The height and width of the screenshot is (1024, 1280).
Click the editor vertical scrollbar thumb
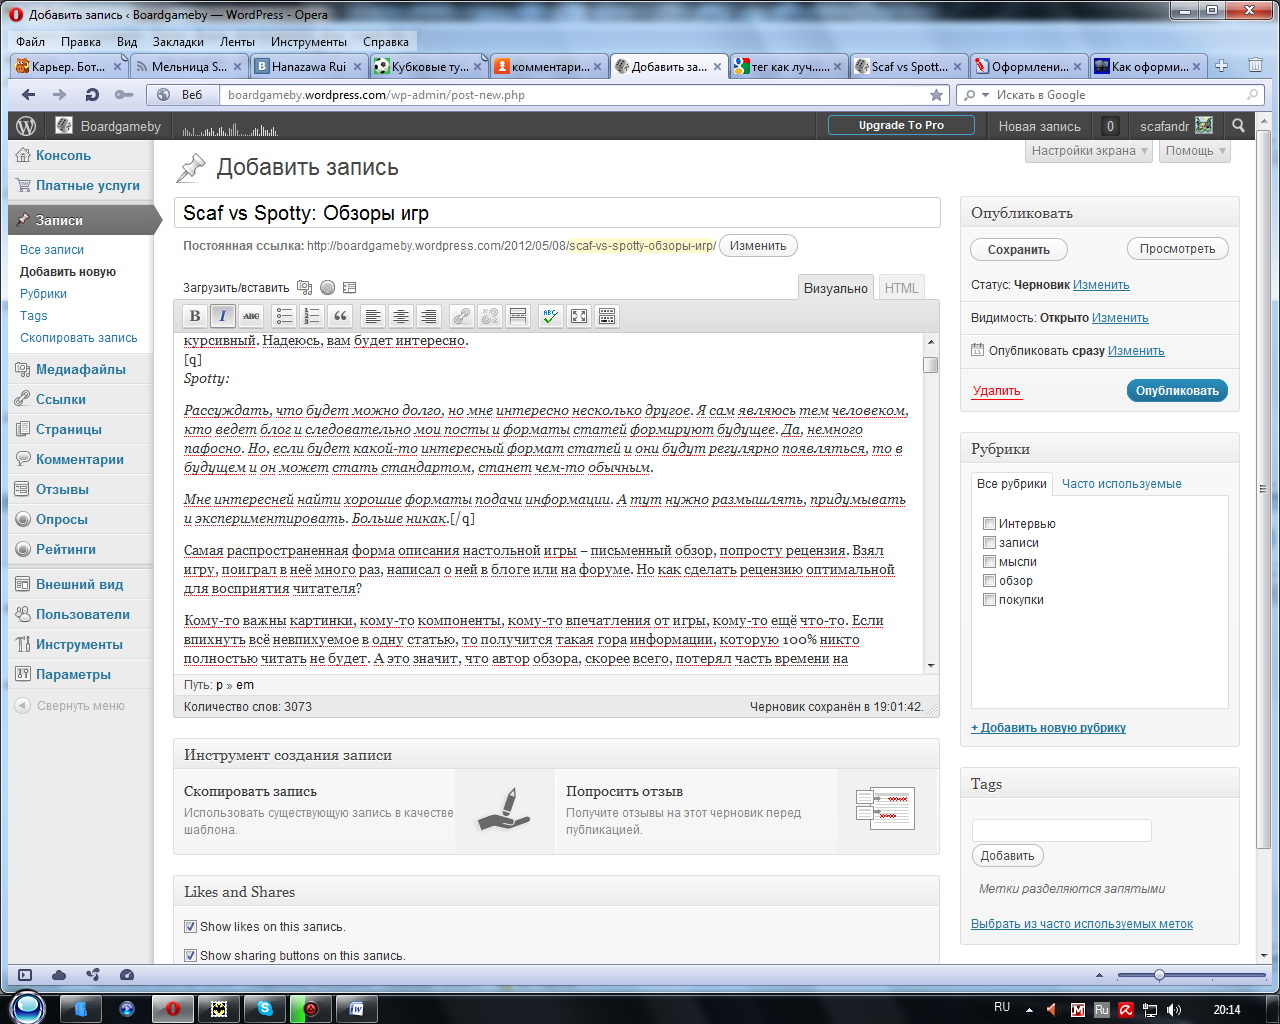[930, 365]
